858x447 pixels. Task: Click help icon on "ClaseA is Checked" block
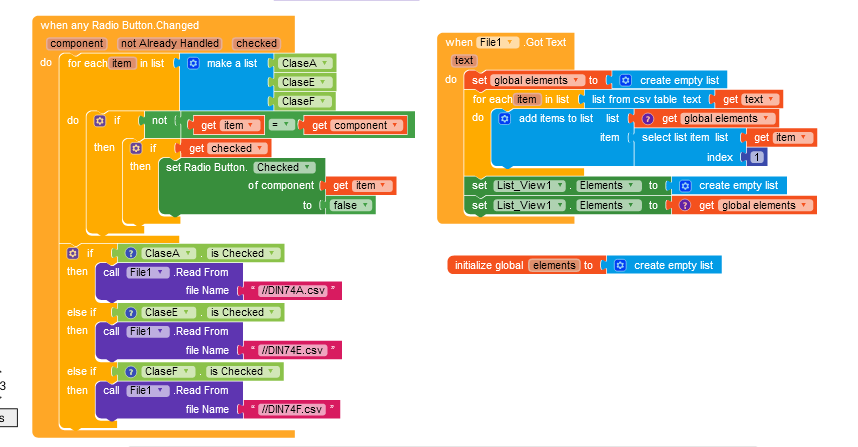point(130,253)
